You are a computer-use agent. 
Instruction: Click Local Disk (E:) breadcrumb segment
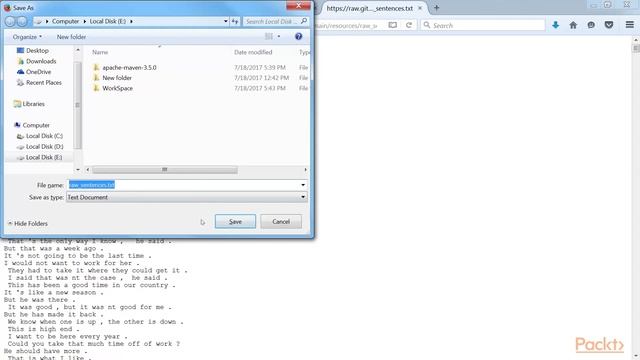pyautogui.click(x=108, y=21)
